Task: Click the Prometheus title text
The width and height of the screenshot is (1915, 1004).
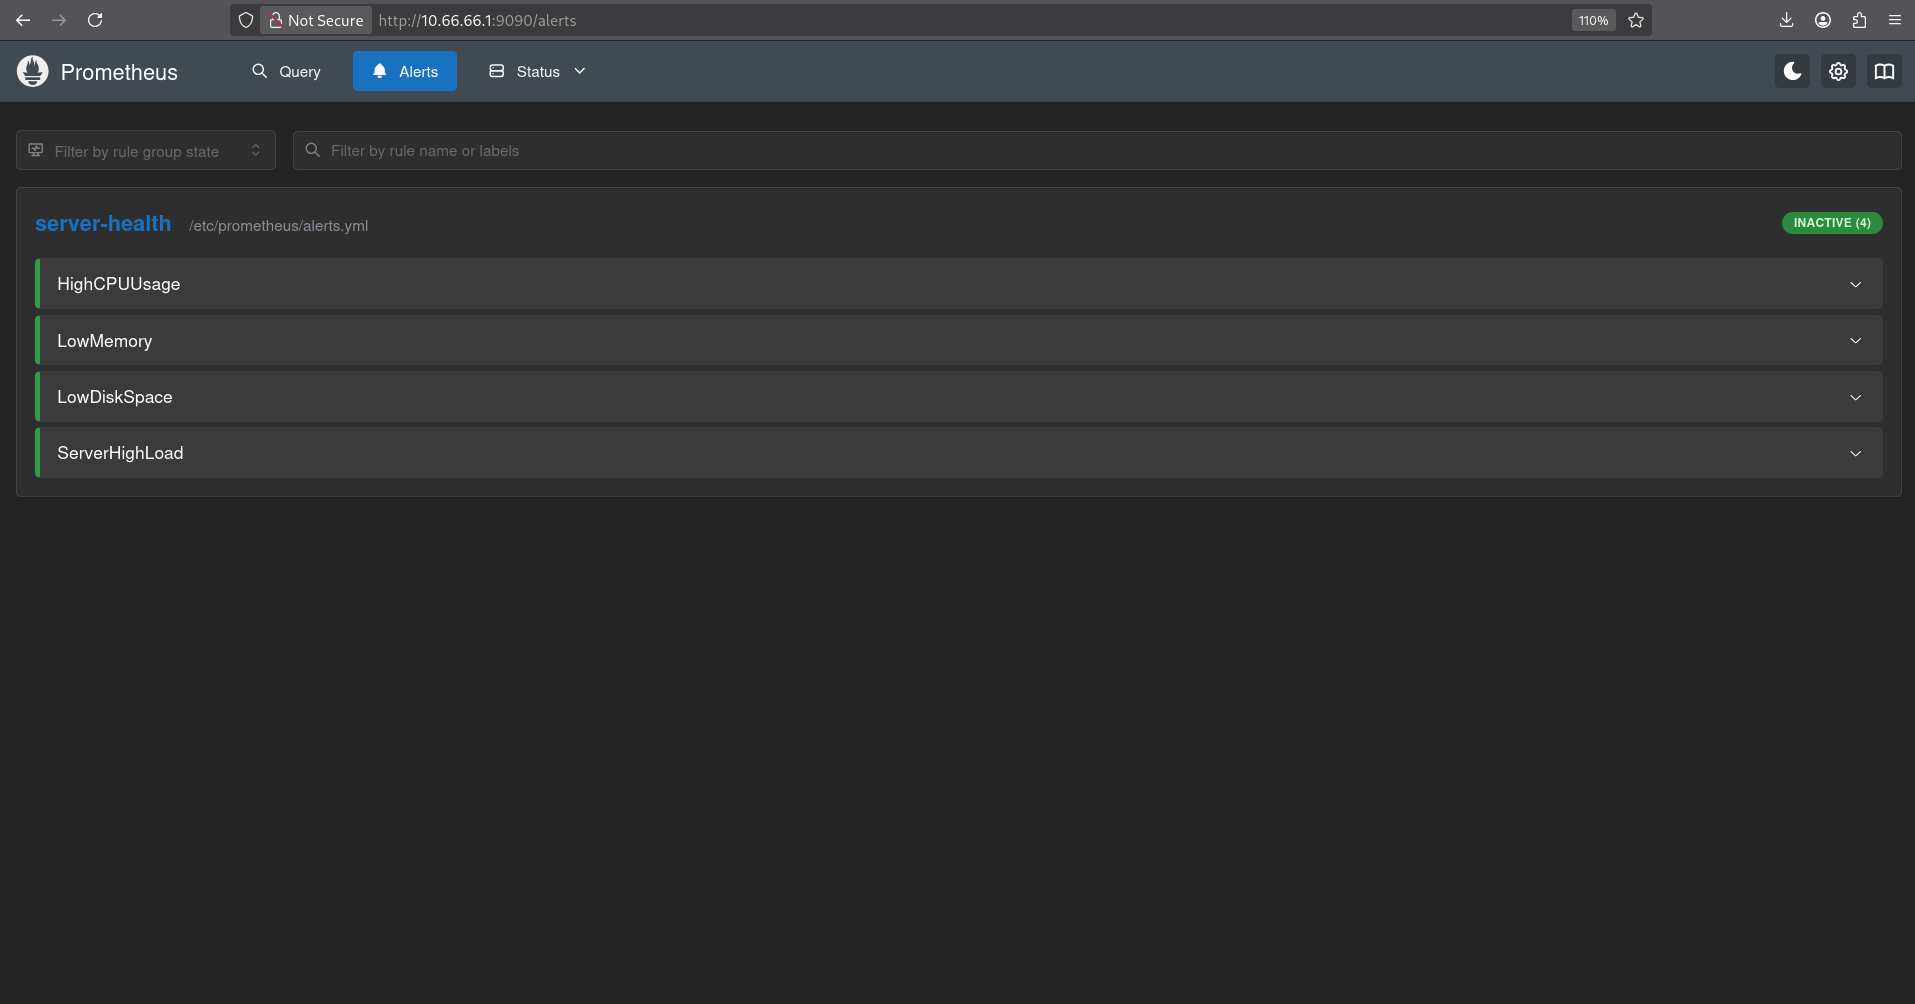Action: pos(119,72)
